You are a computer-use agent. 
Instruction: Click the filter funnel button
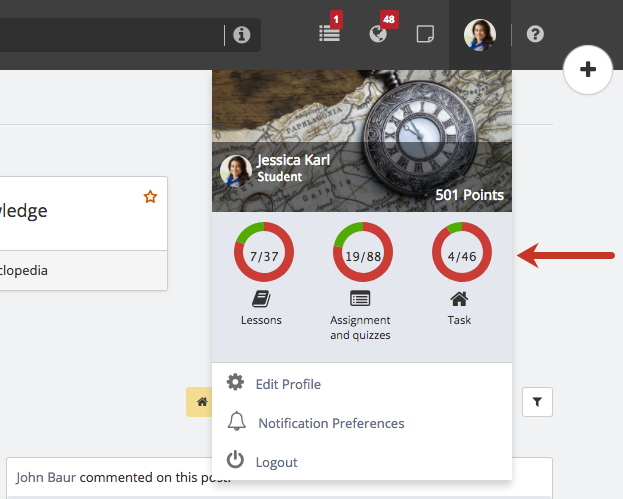(537, 402)
